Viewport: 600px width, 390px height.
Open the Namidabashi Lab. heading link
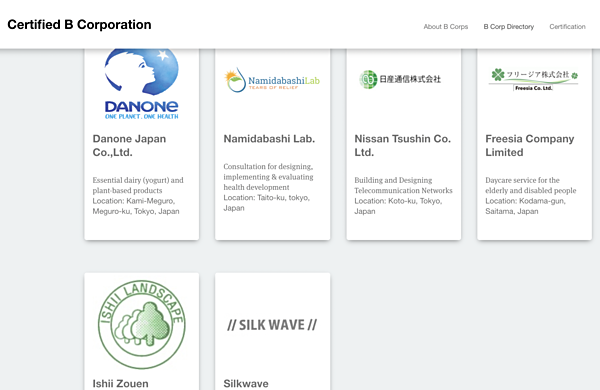pyautogui.click(x=269, y=139)
